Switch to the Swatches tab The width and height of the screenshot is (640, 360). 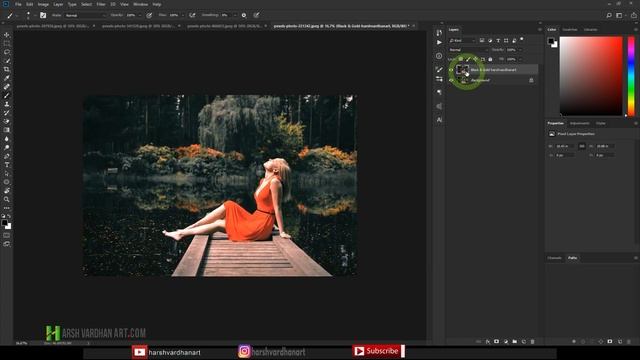(570, 29)
